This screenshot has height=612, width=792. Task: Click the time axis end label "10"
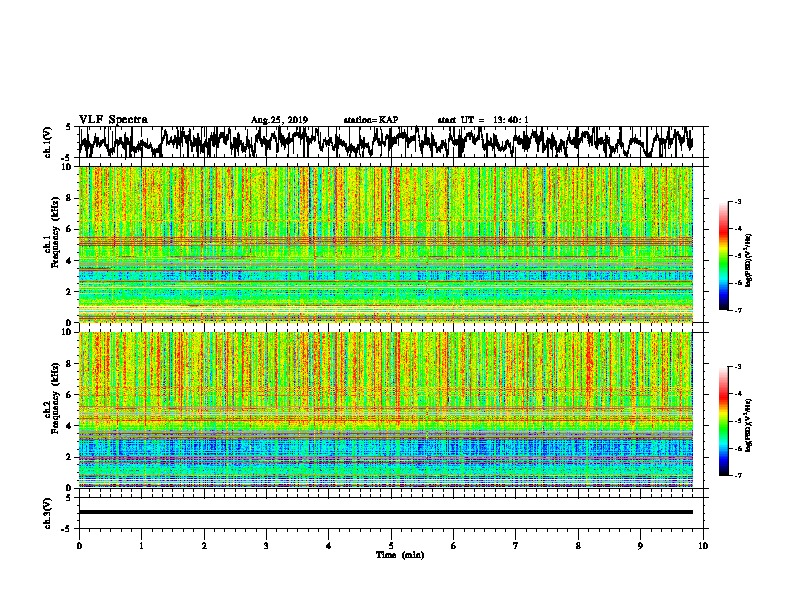(703, 546)
